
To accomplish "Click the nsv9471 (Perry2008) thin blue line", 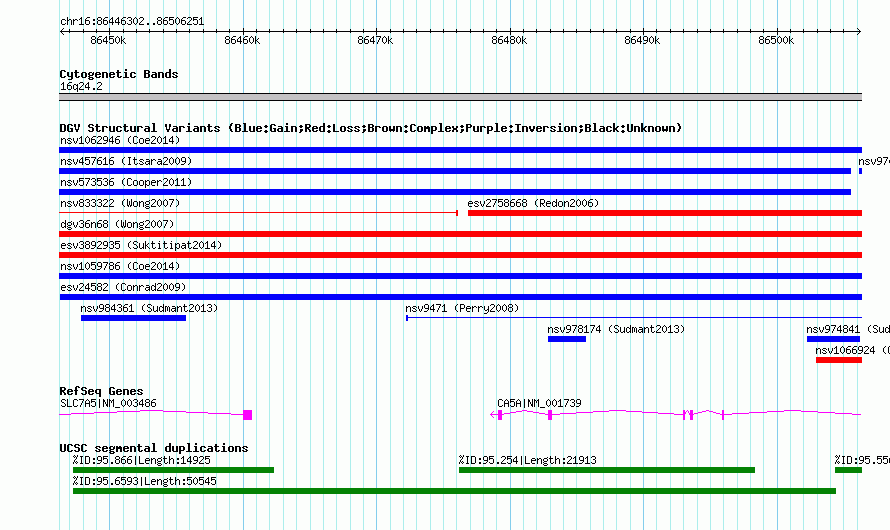I will [634, 318].
